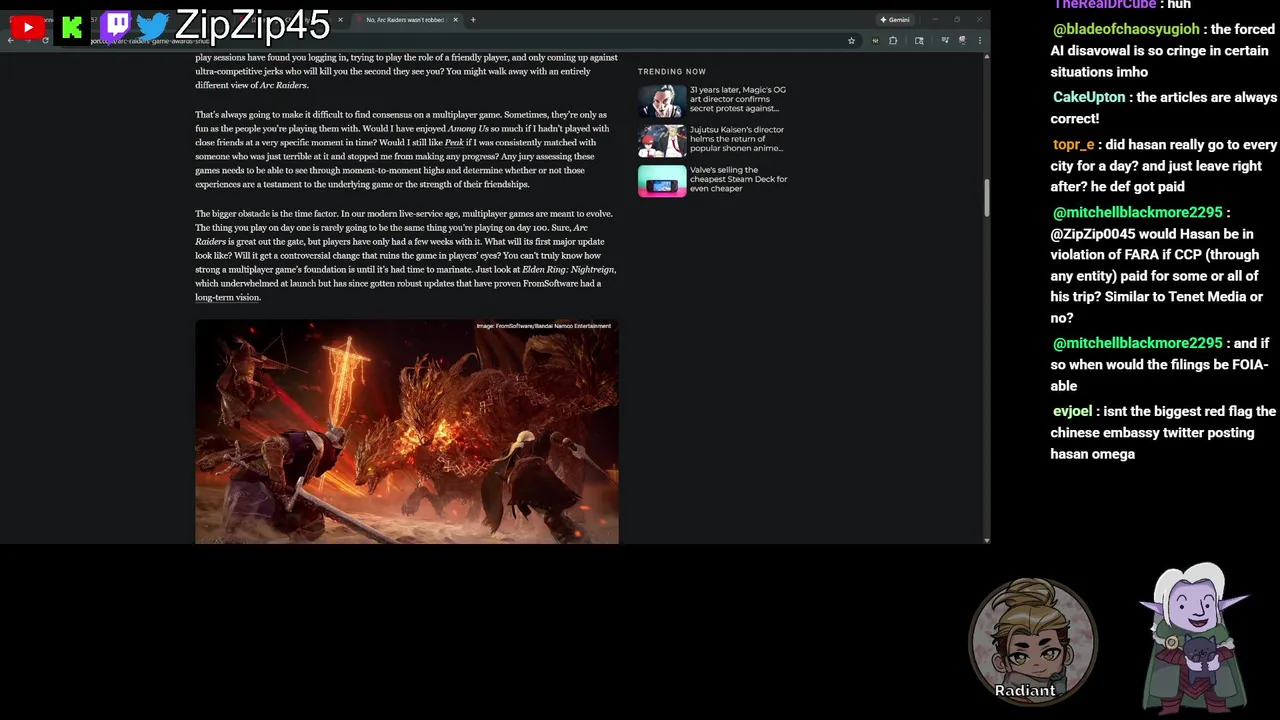Click chat username 'TheRealDrCube'
This screenshot has width=1280, height=720.
click(1105, 4)
